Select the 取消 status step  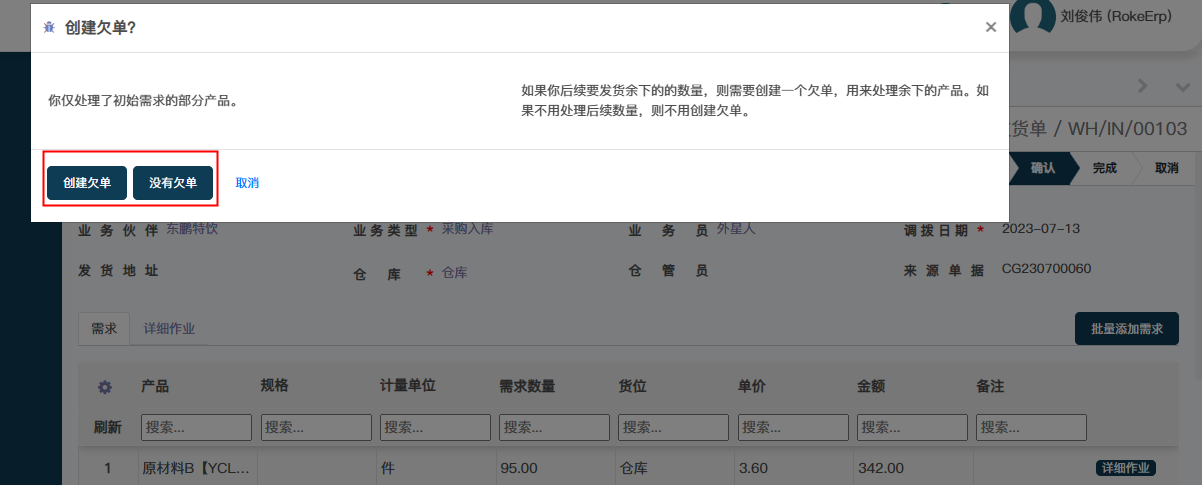click(1165, 168)
